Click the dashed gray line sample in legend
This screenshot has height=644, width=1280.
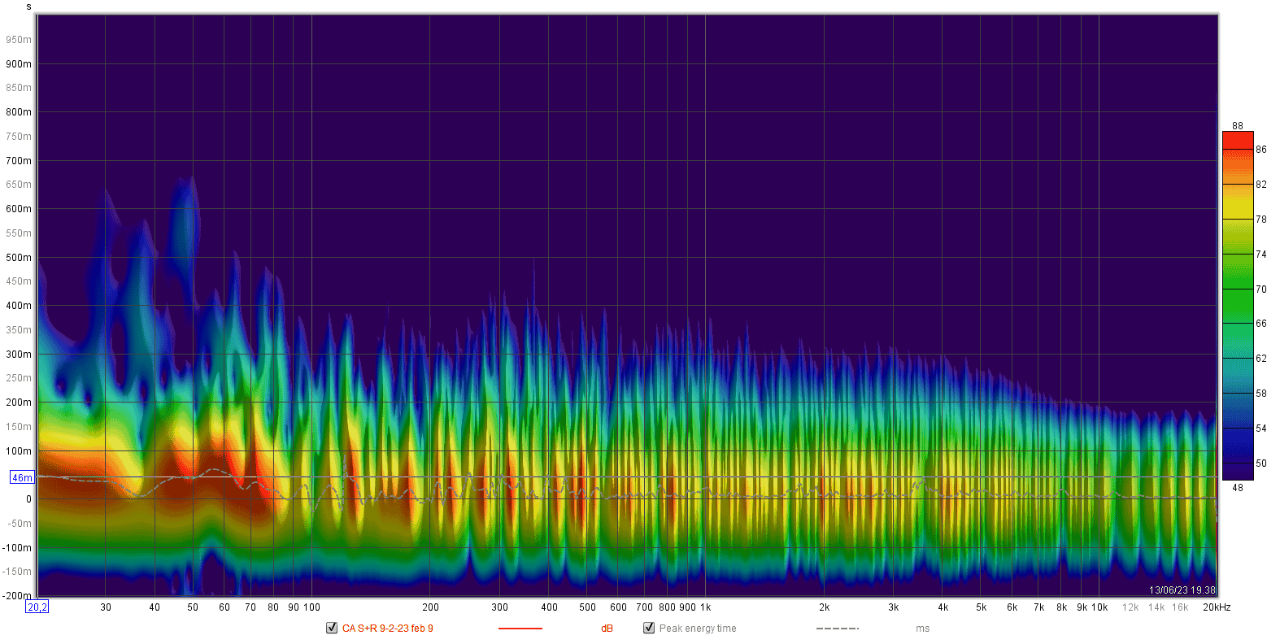click(x=837, y=628)
